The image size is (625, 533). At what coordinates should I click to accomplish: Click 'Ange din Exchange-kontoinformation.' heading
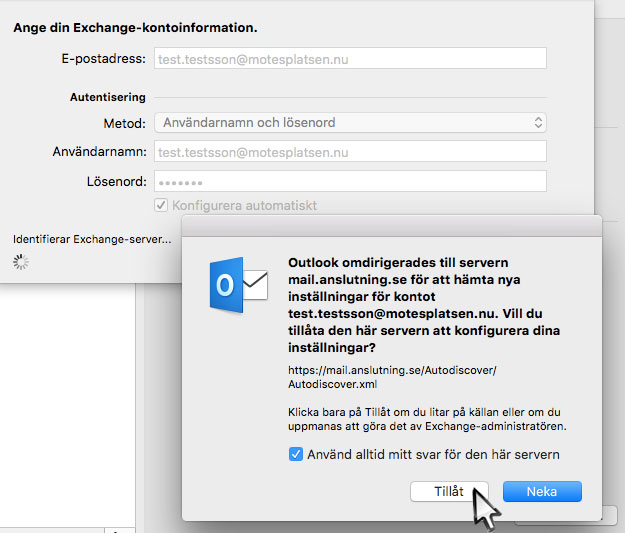[x=136, y=28]
